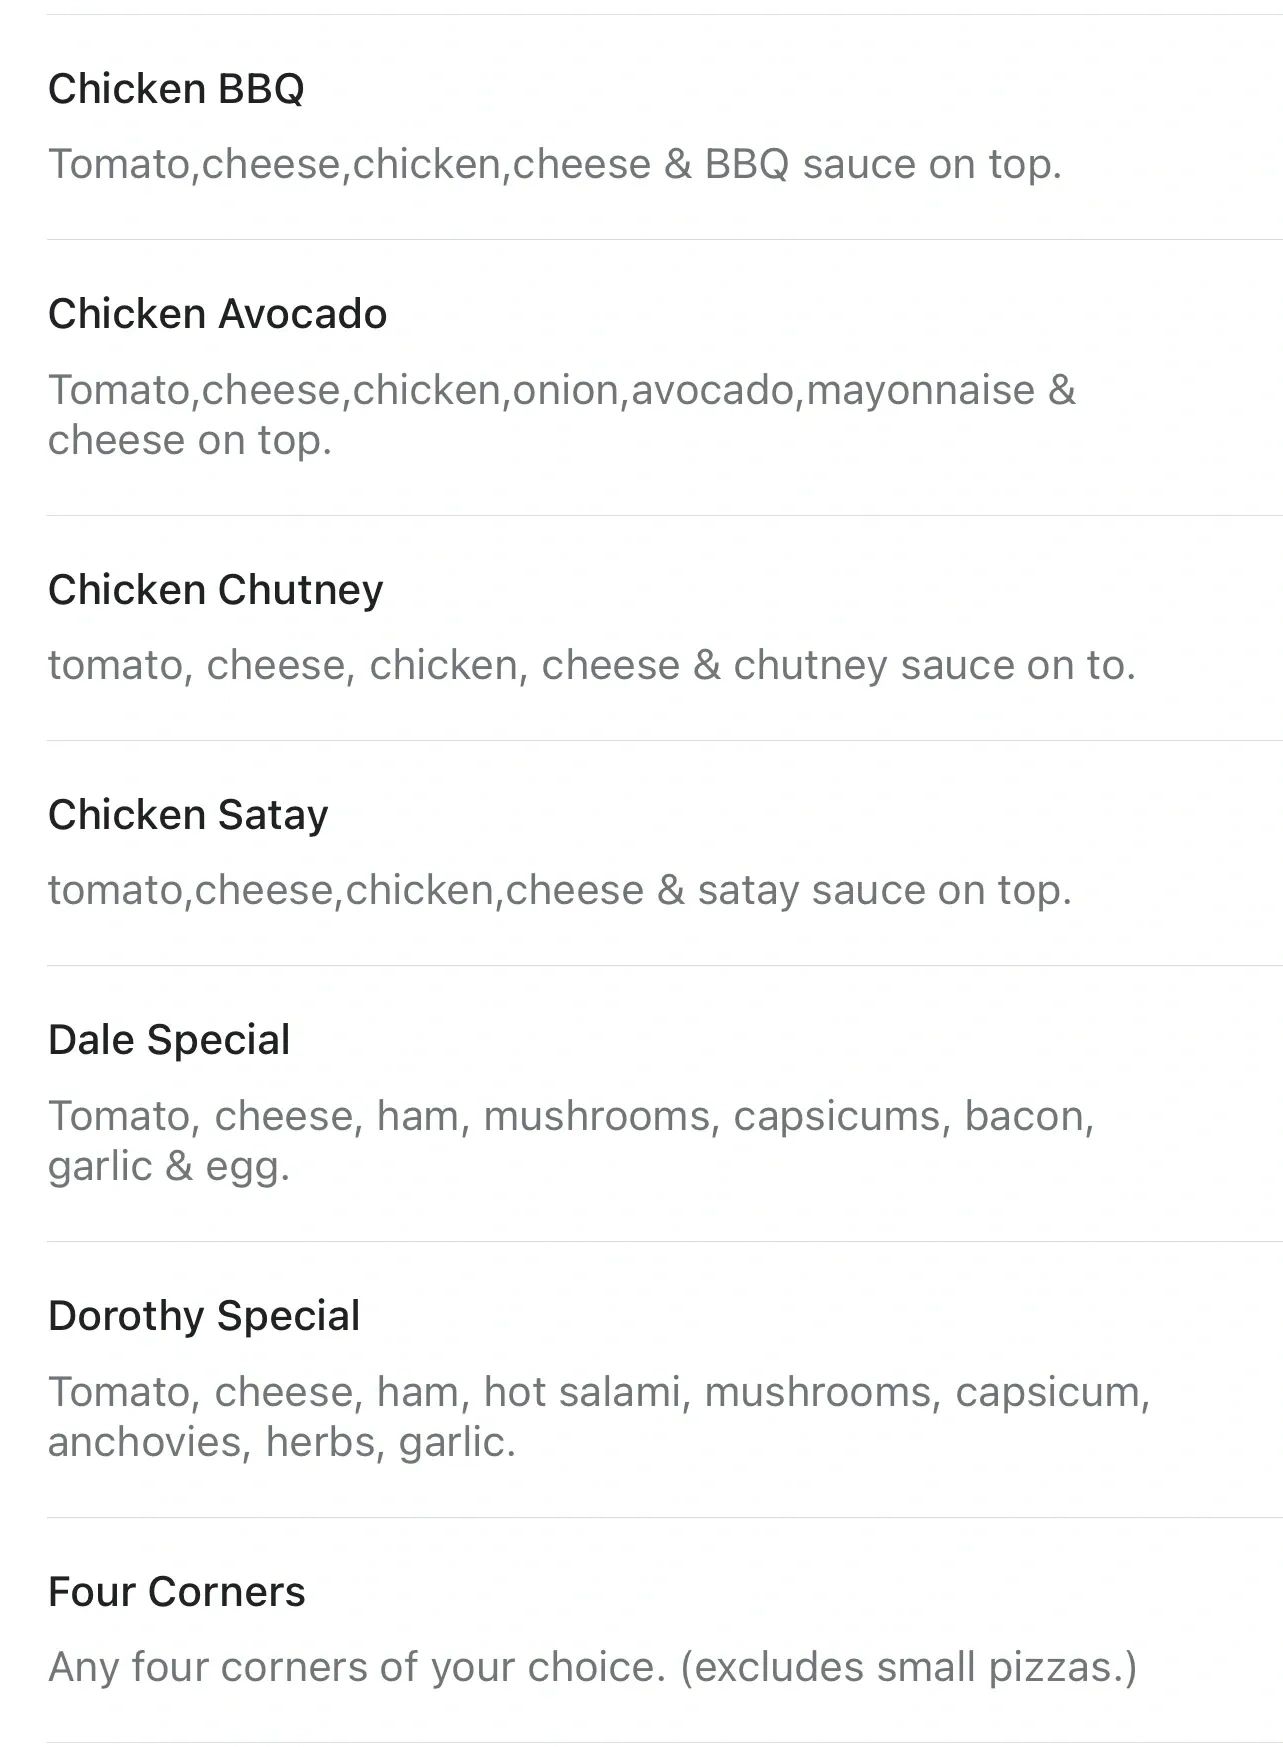Tap 'garlic & egg.' line under Dale Special
The height and width of the screenshot is (1747, 1283).
169,1166
